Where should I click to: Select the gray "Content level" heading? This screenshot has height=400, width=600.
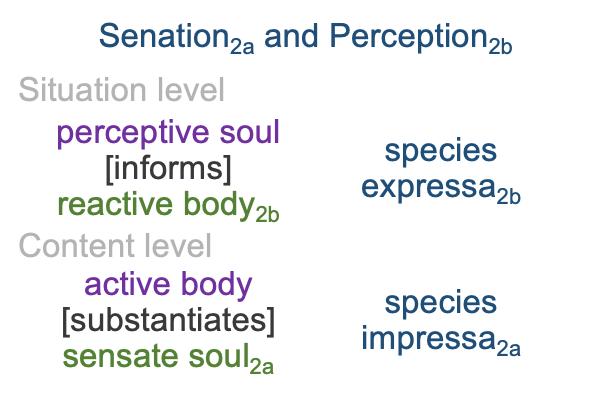coord(115,246)
